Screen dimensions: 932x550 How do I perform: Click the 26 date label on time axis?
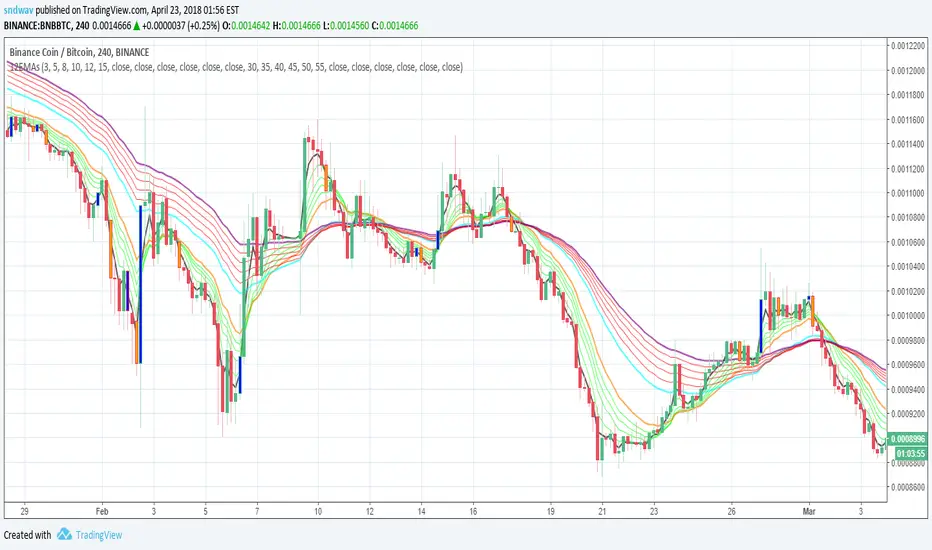[731, 511]
